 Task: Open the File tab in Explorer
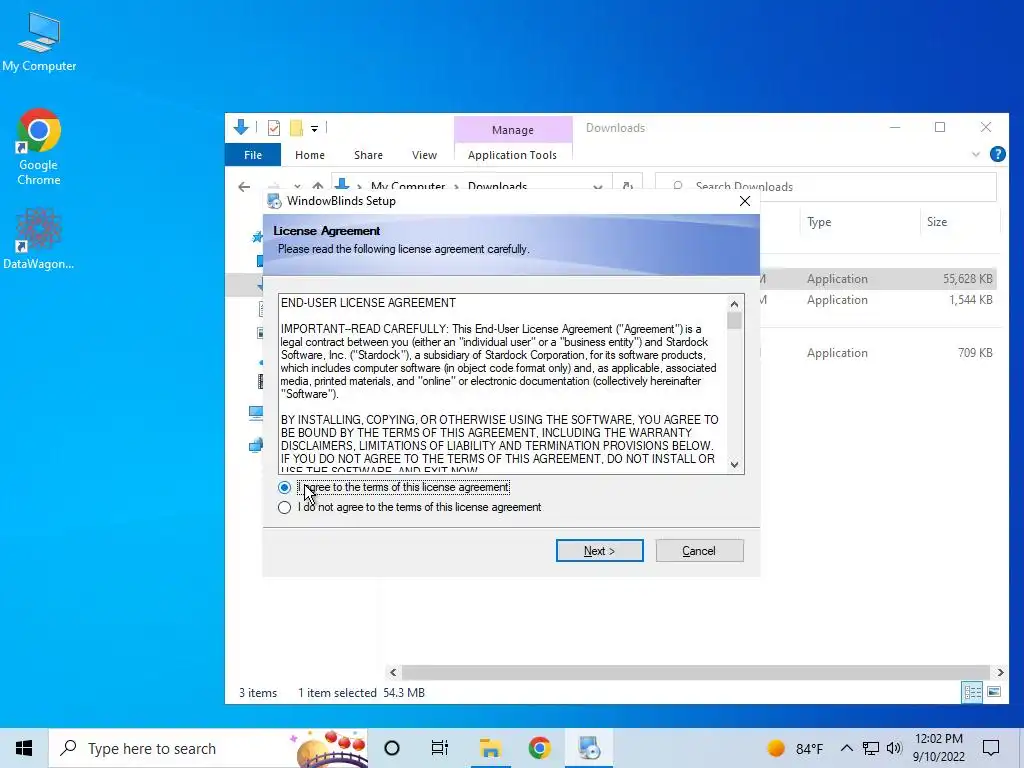click(x=253, y=155)
